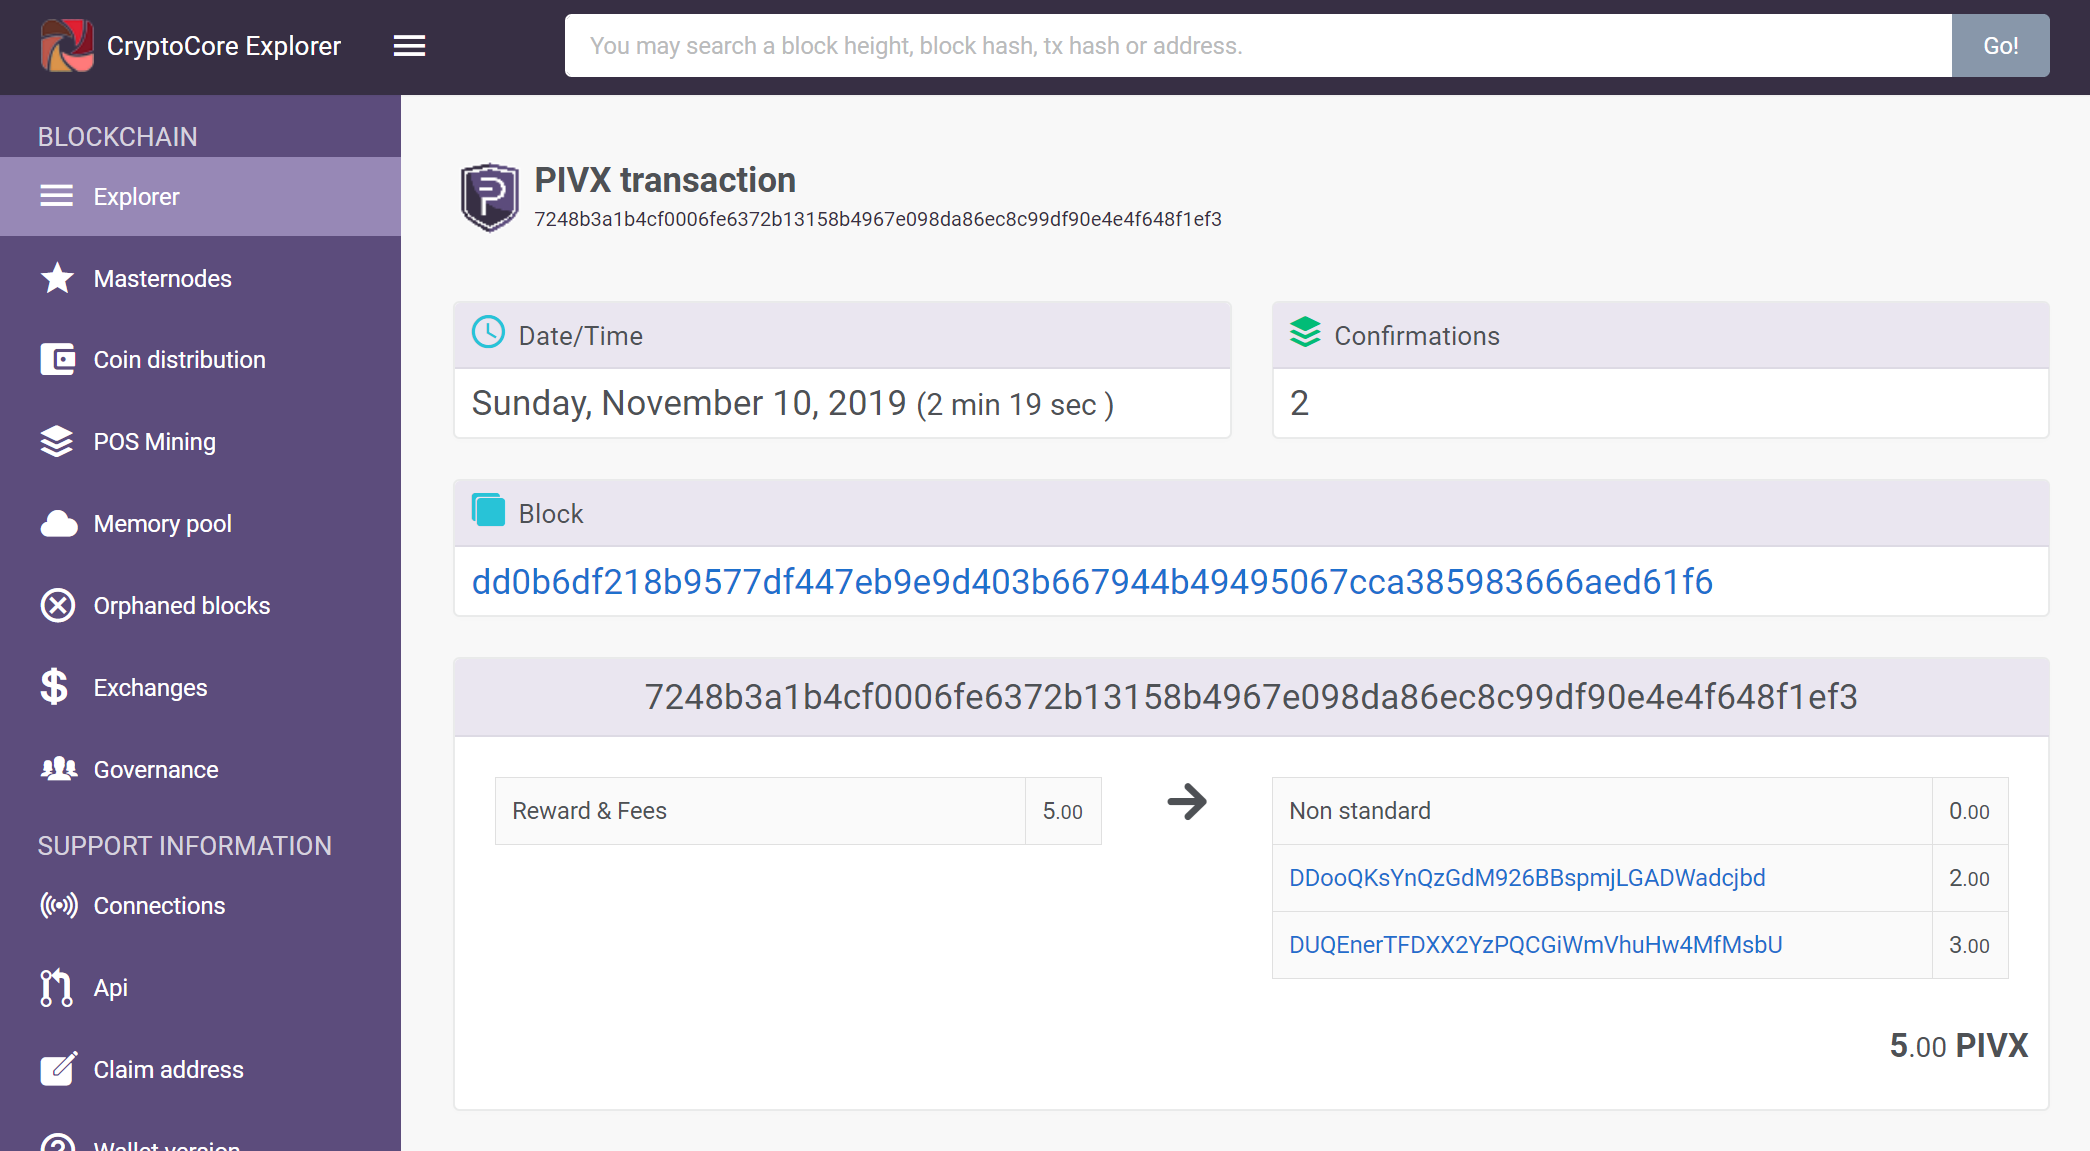This screenshot has width=2090, height=1151.
Task: Click the PIVX shield logo
Action: pyautogui.click(x=489, y=197)
